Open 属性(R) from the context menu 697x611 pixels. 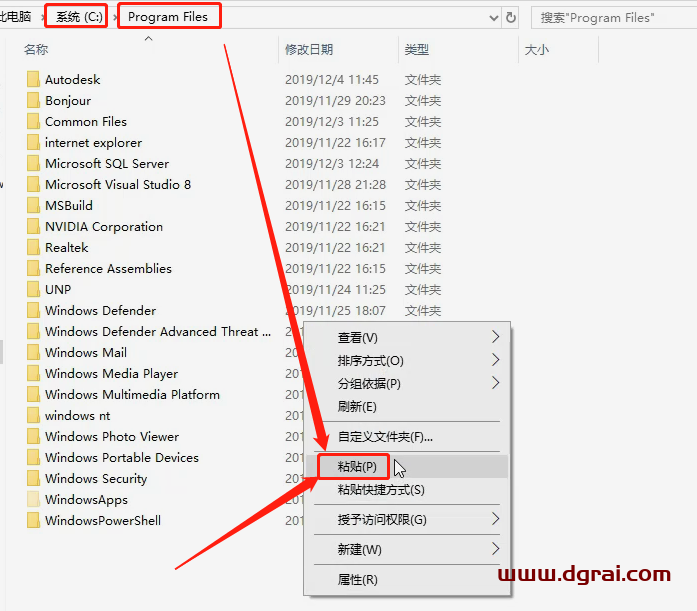357,579
